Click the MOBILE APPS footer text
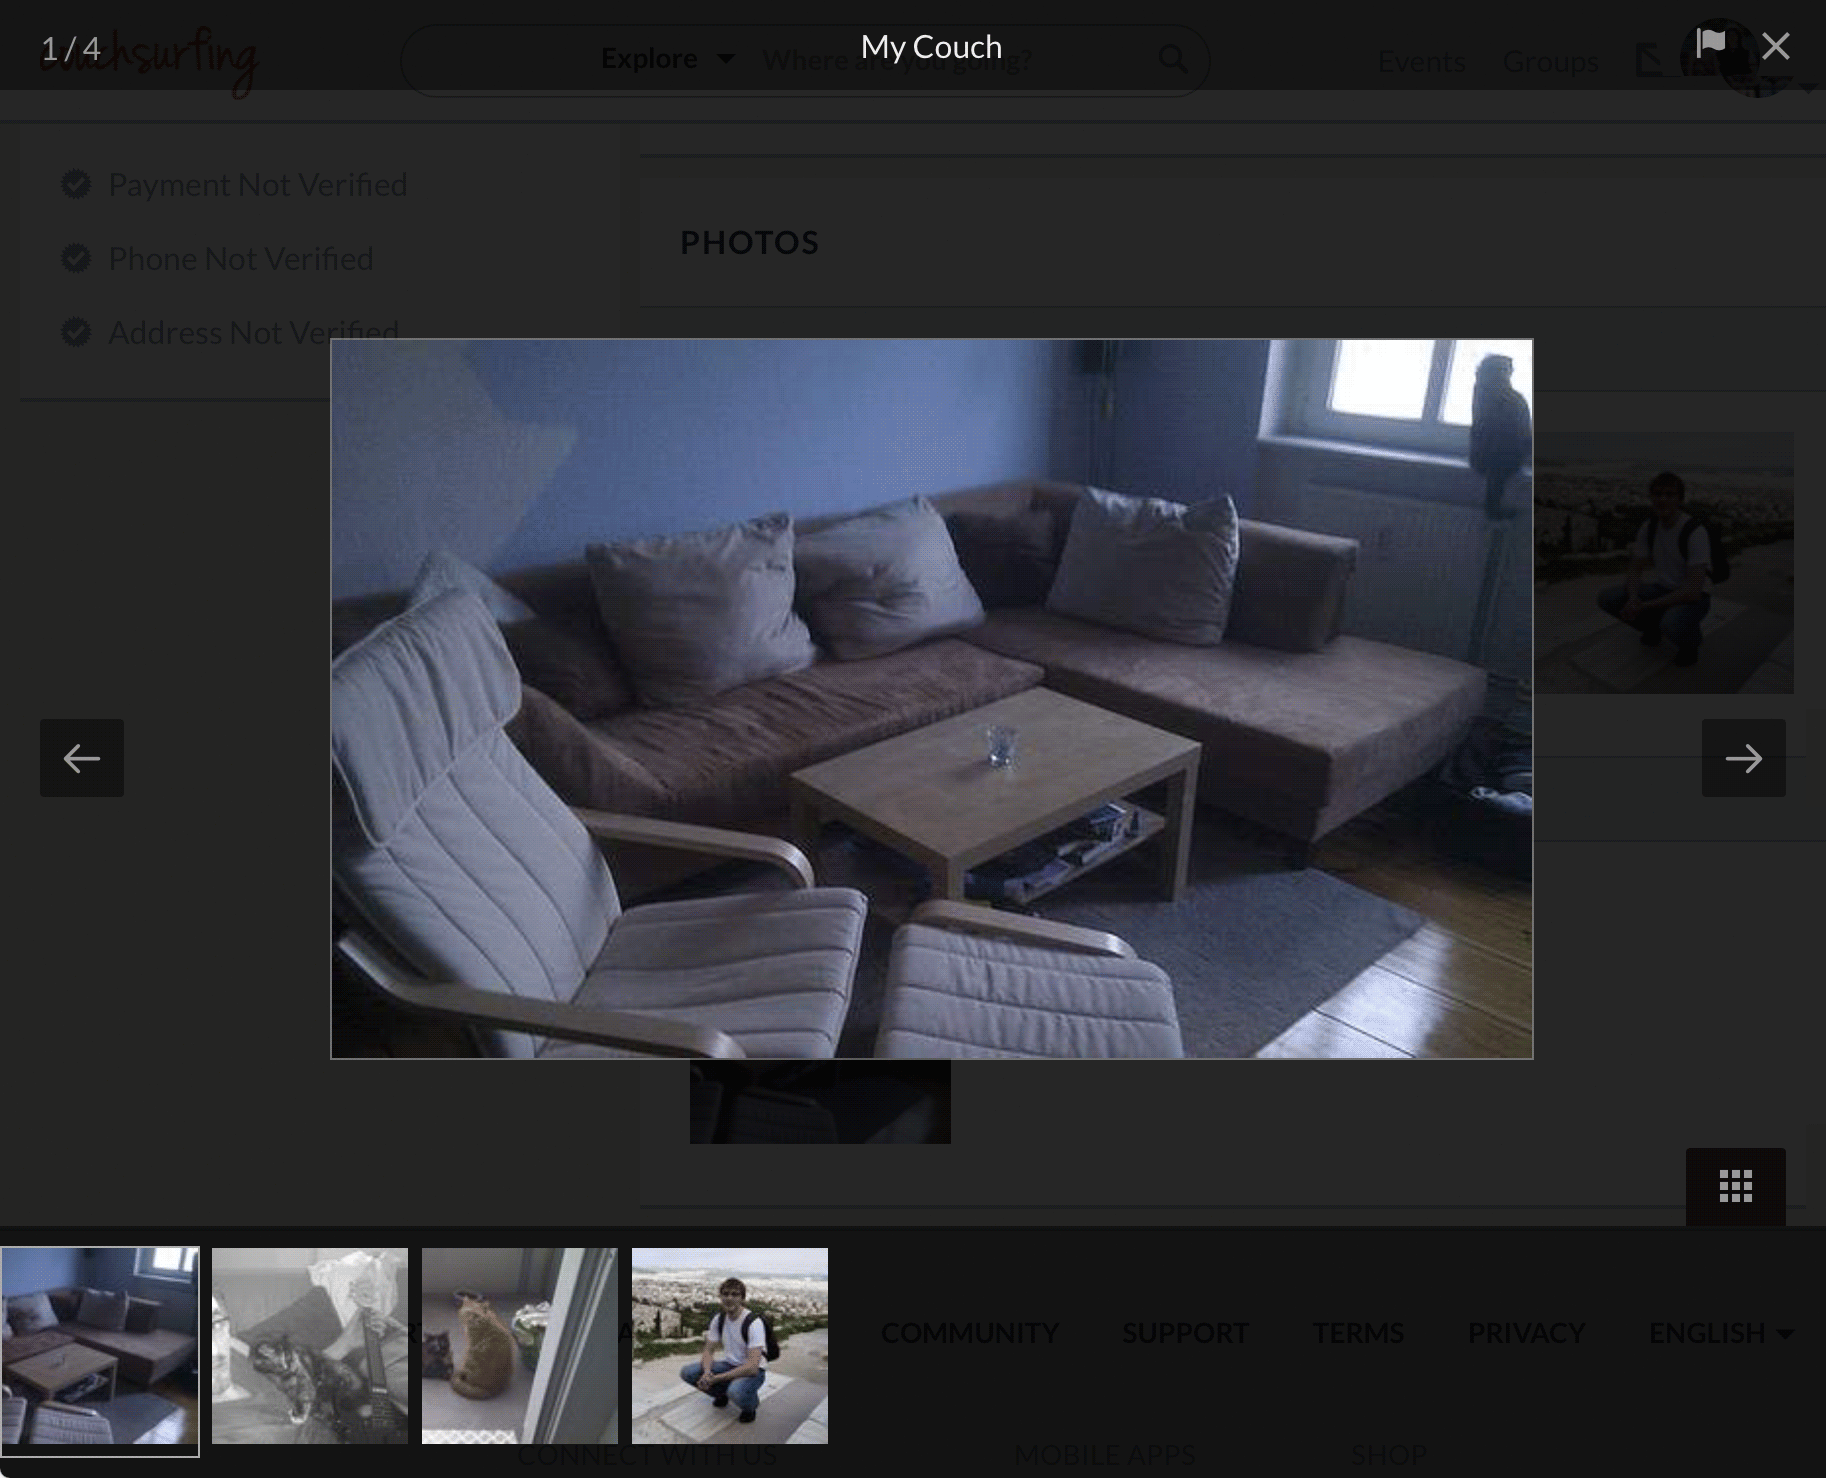 pos(1105,1455)
